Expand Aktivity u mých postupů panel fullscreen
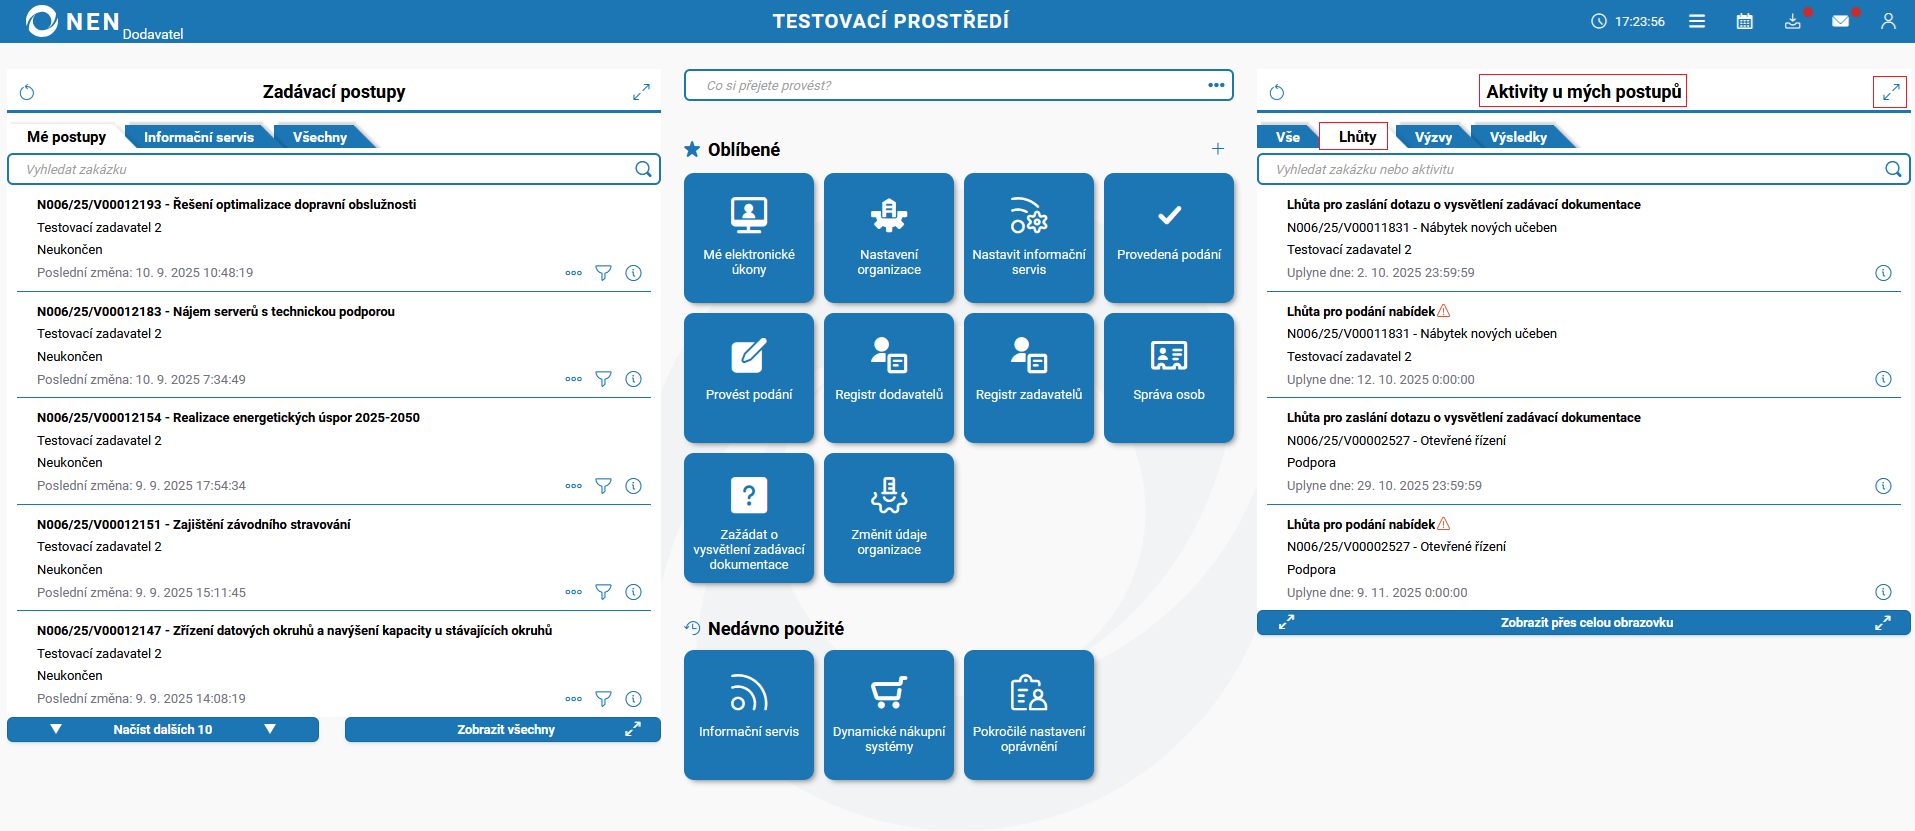Viewport: 1915px width, 831px height. (1890, 92)
